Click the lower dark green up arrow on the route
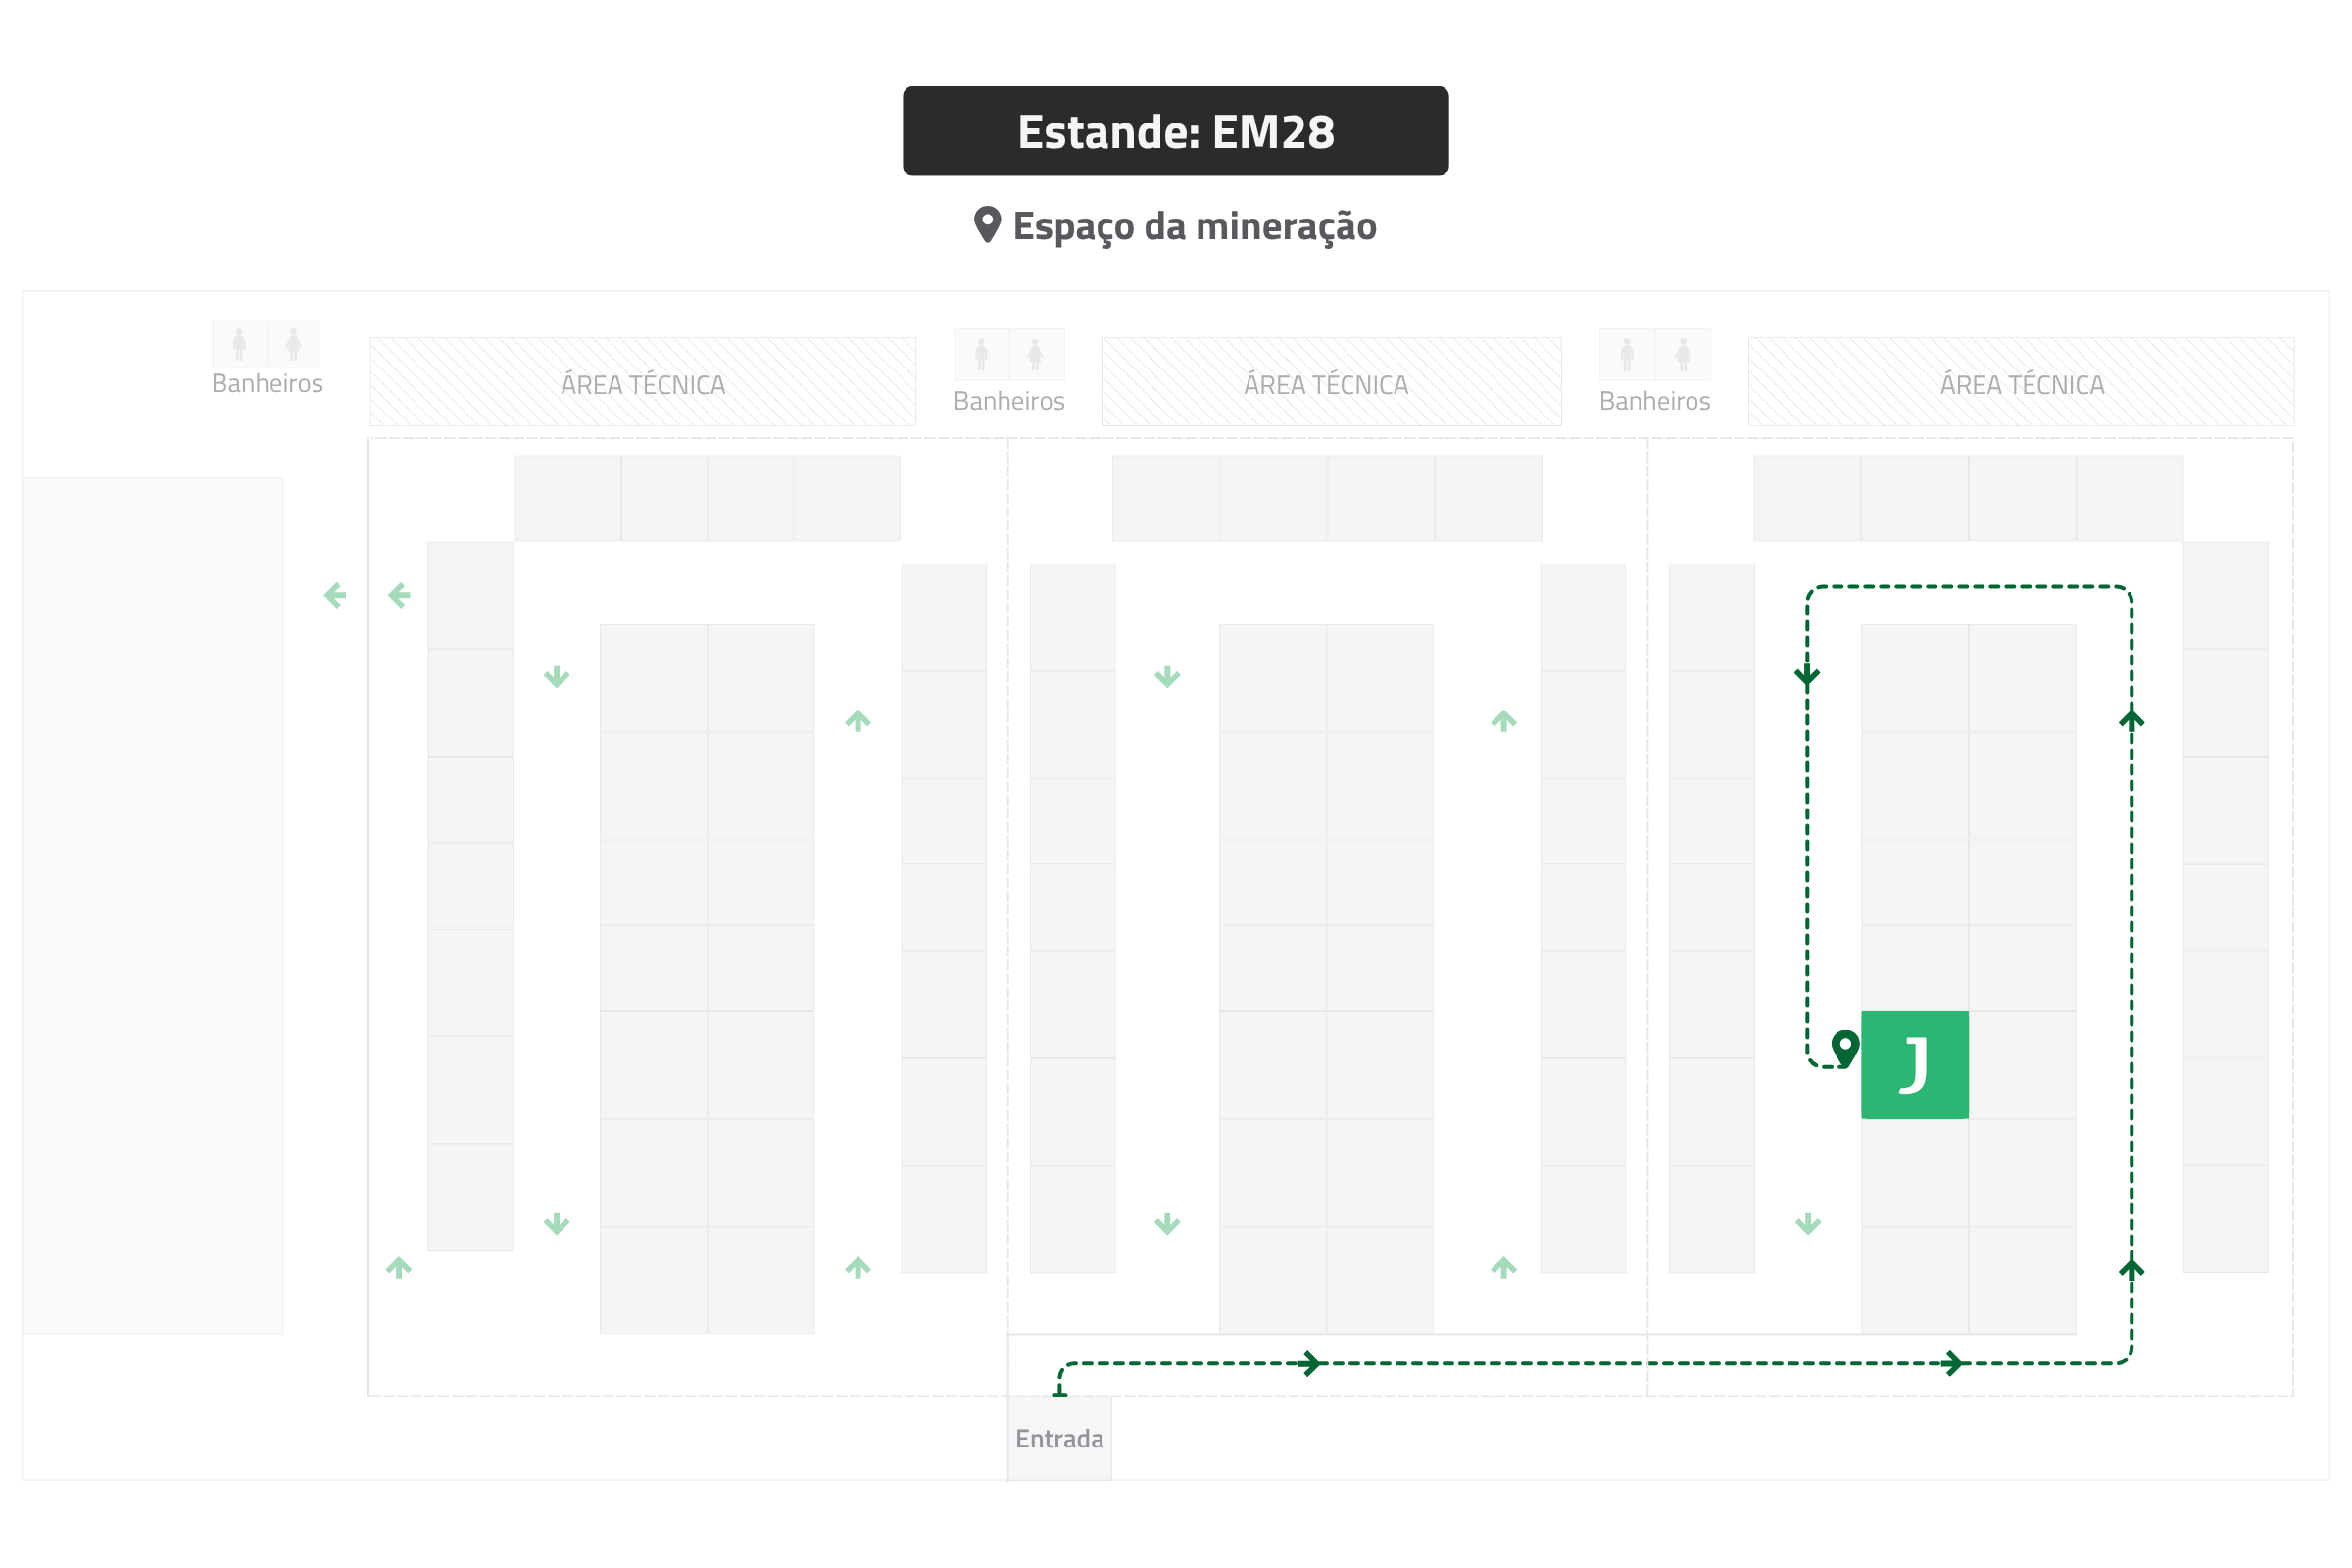 tap(2132, 1268)
